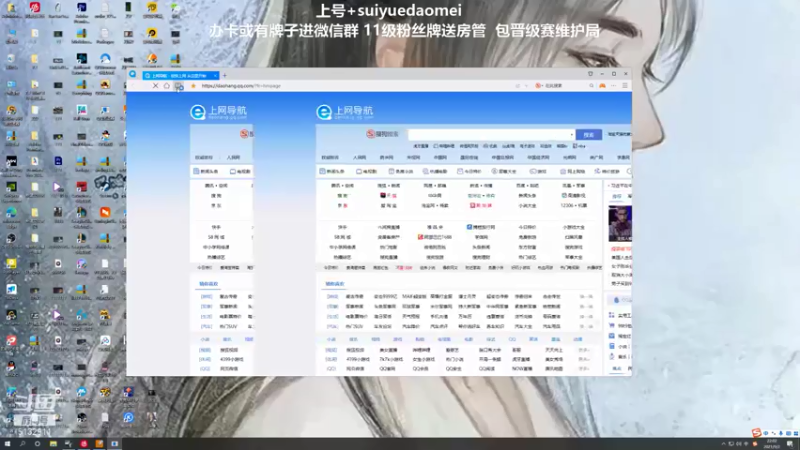Open the 人民网 link in right navigation row

(359, 158)
